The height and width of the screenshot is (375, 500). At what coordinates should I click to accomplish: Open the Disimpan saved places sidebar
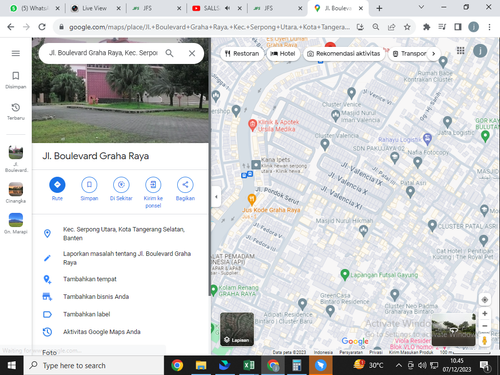16,80
